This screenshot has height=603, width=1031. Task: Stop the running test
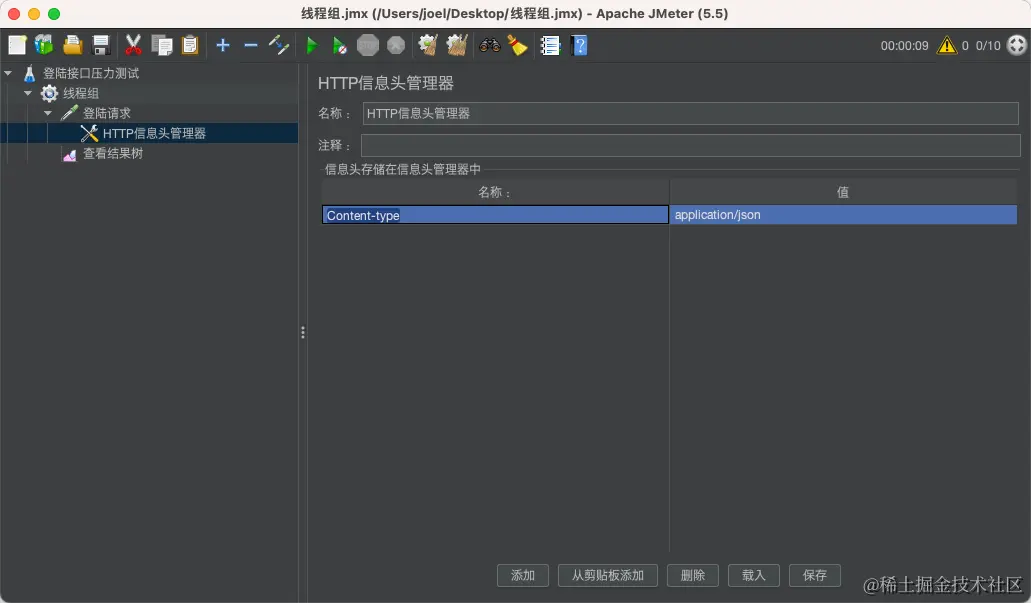(x=367, y=45)
